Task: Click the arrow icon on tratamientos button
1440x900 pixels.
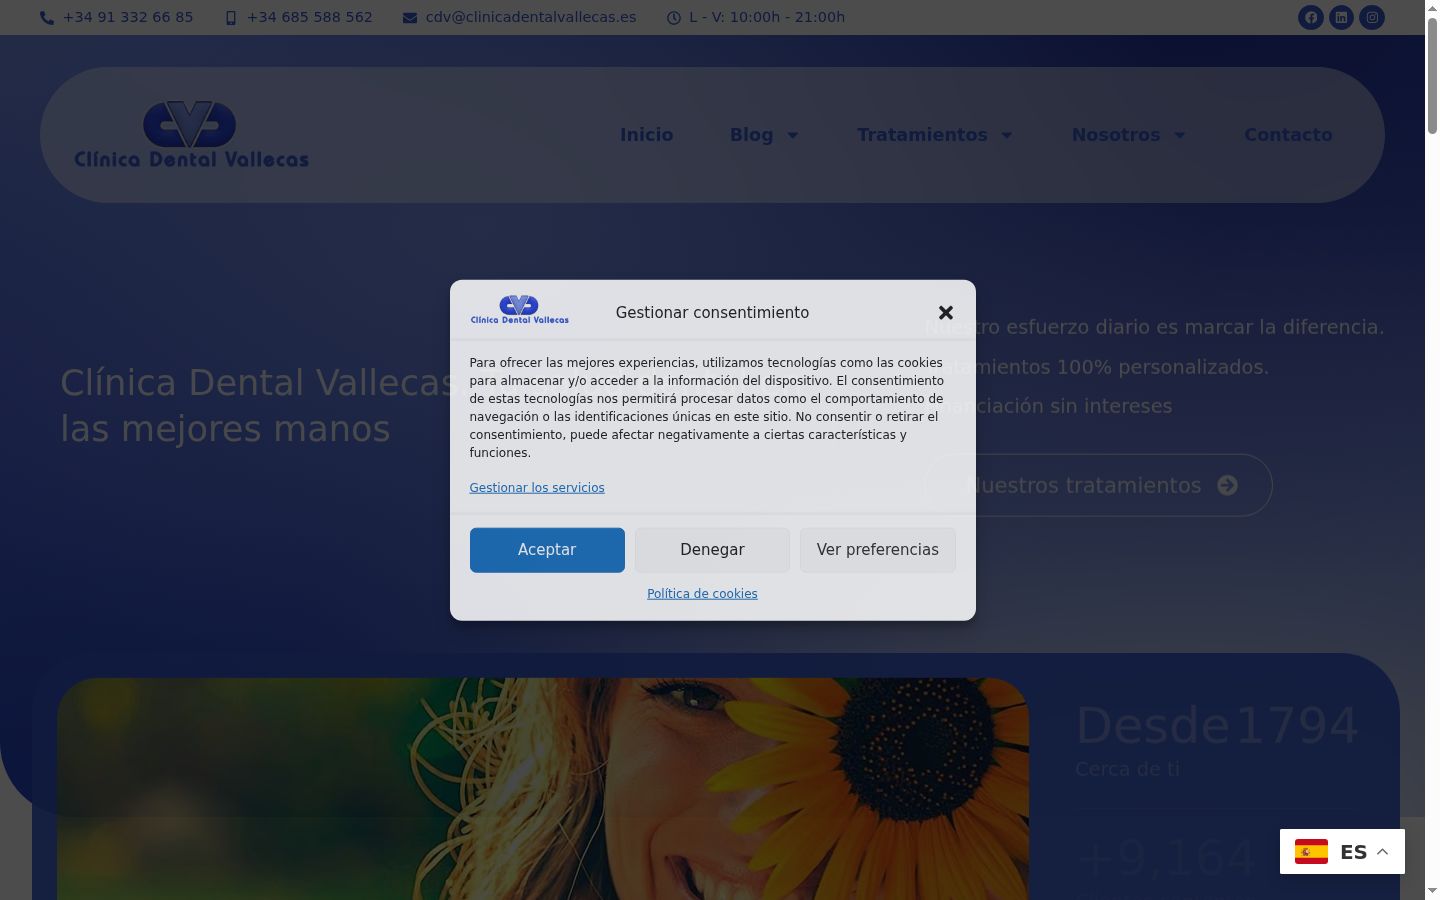Action: tap(1227, 485)
